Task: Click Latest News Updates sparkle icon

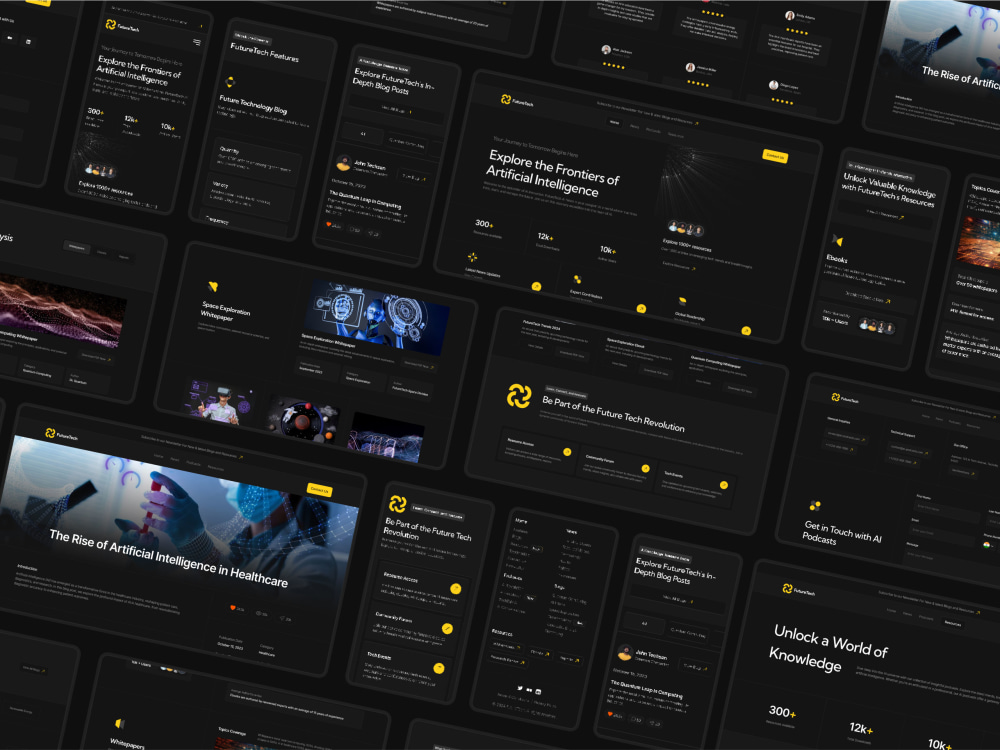Action: click(473, 257)
